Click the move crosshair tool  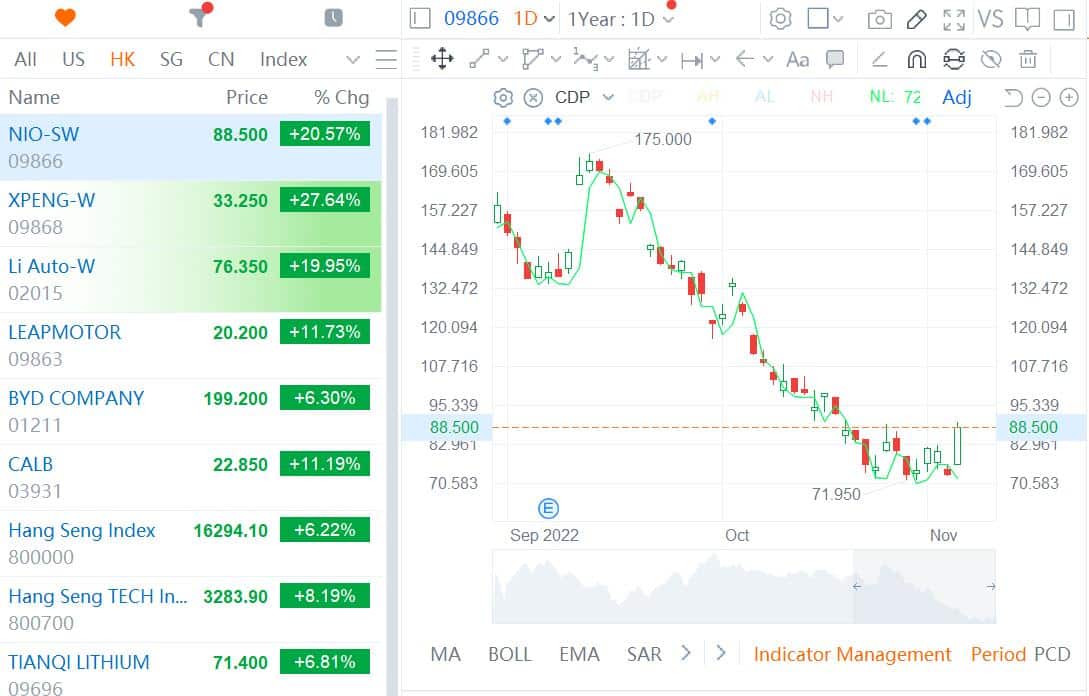pyautogui.click(x=441, y=59)
